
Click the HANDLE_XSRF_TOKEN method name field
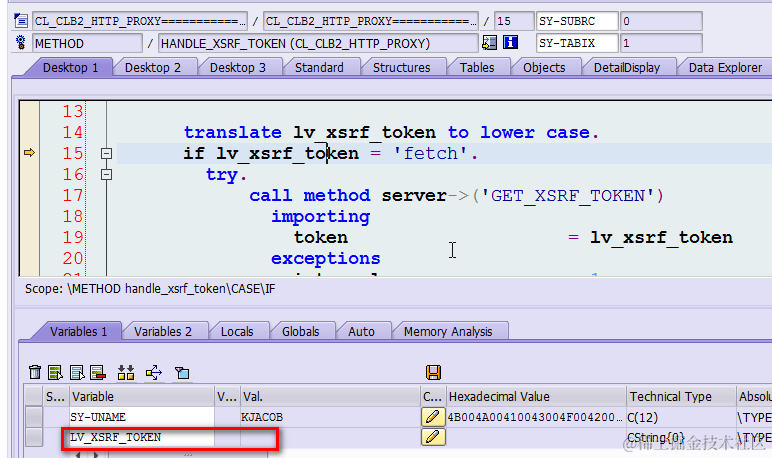pos(318,43)
